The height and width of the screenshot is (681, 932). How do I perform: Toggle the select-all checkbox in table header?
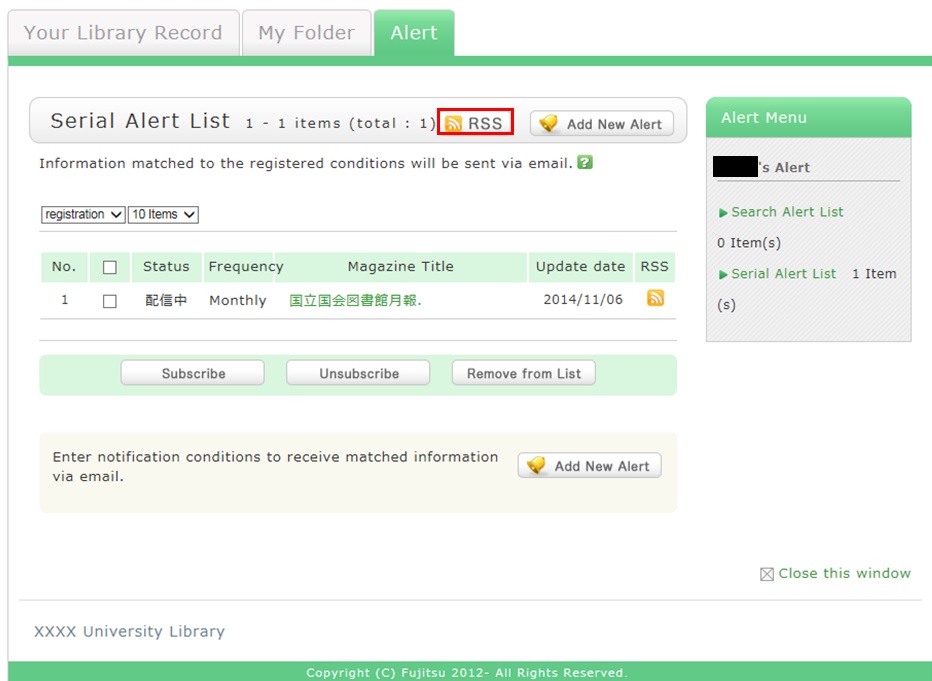[110, 267]
